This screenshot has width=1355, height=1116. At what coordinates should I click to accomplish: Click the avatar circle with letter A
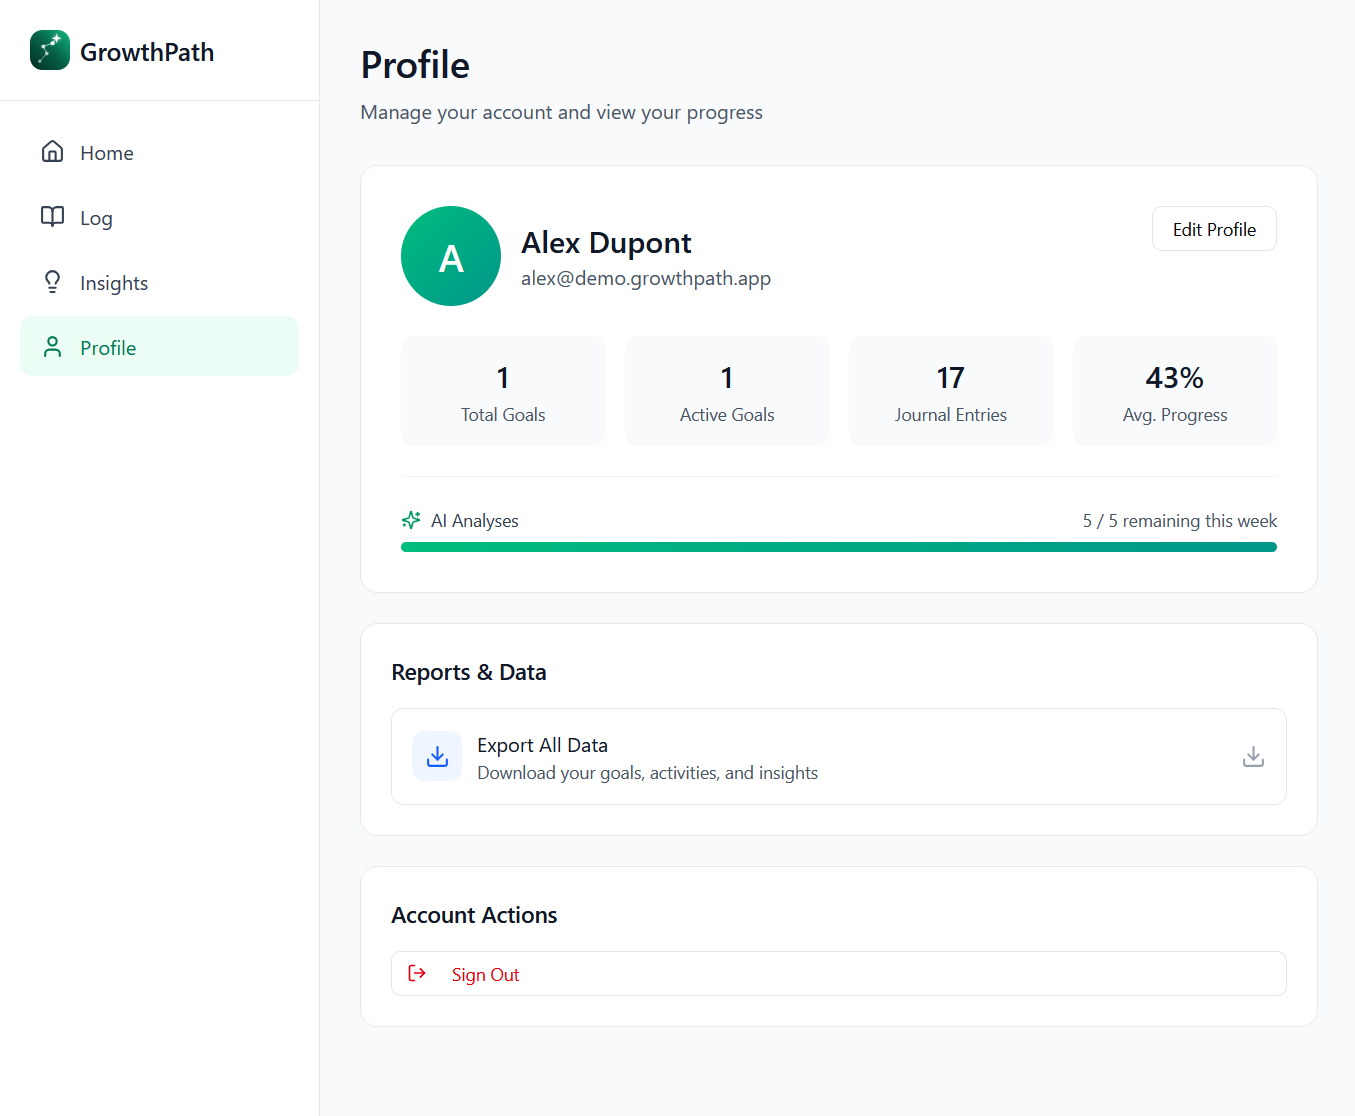coord(451,256)
